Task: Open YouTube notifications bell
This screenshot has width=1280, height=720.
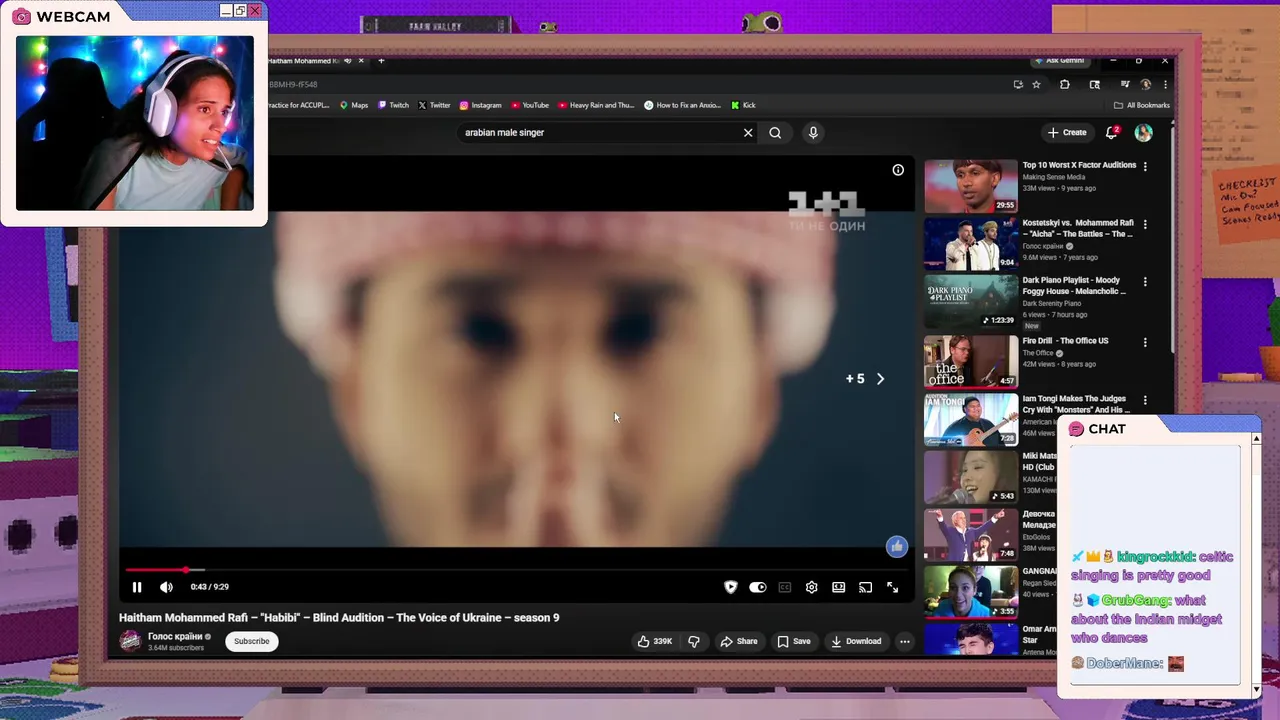Action: 1111,132
